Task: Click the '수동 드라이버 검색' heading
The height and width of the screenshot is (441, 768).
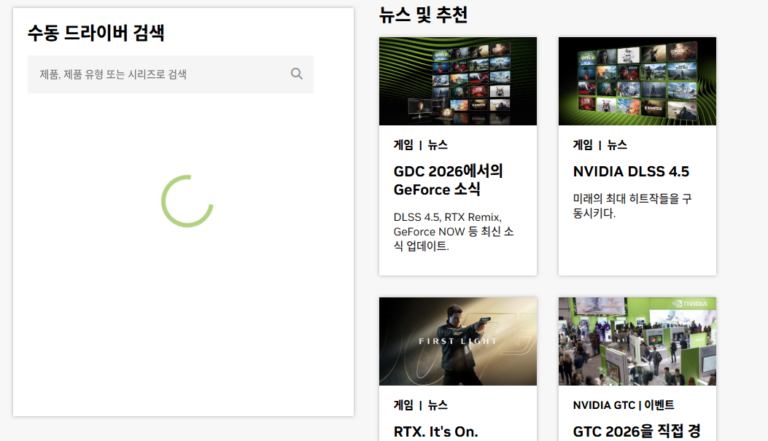Action: (96, 33)
